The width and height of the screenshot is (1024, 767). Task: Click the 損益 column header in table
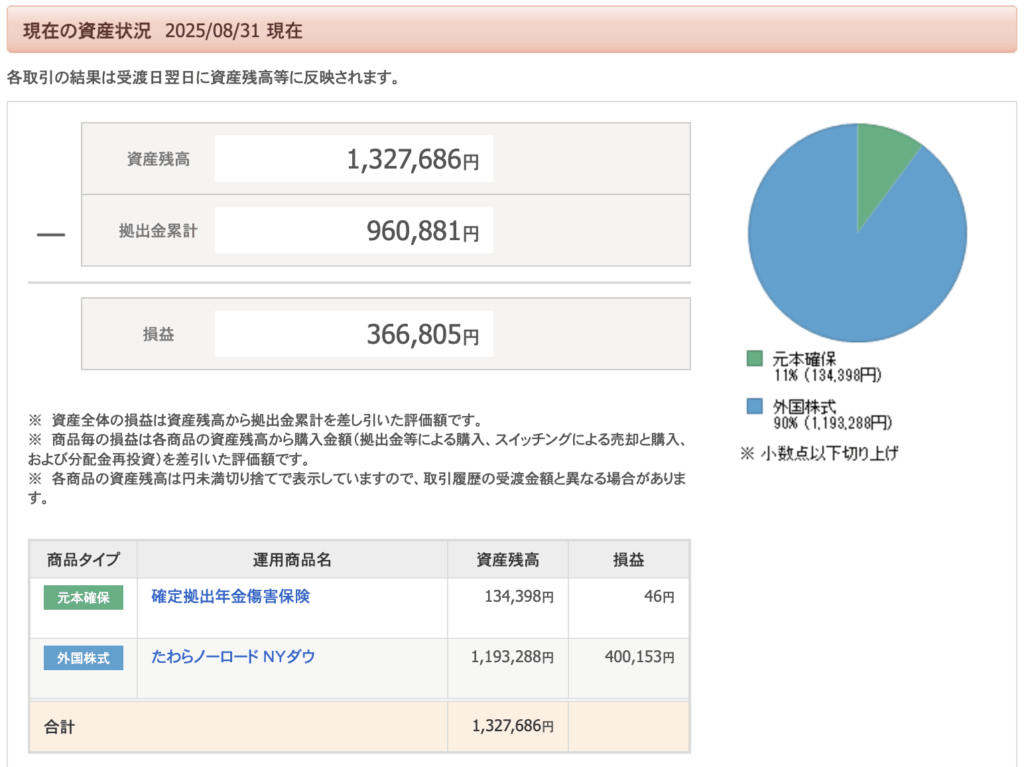coord(628,560)
